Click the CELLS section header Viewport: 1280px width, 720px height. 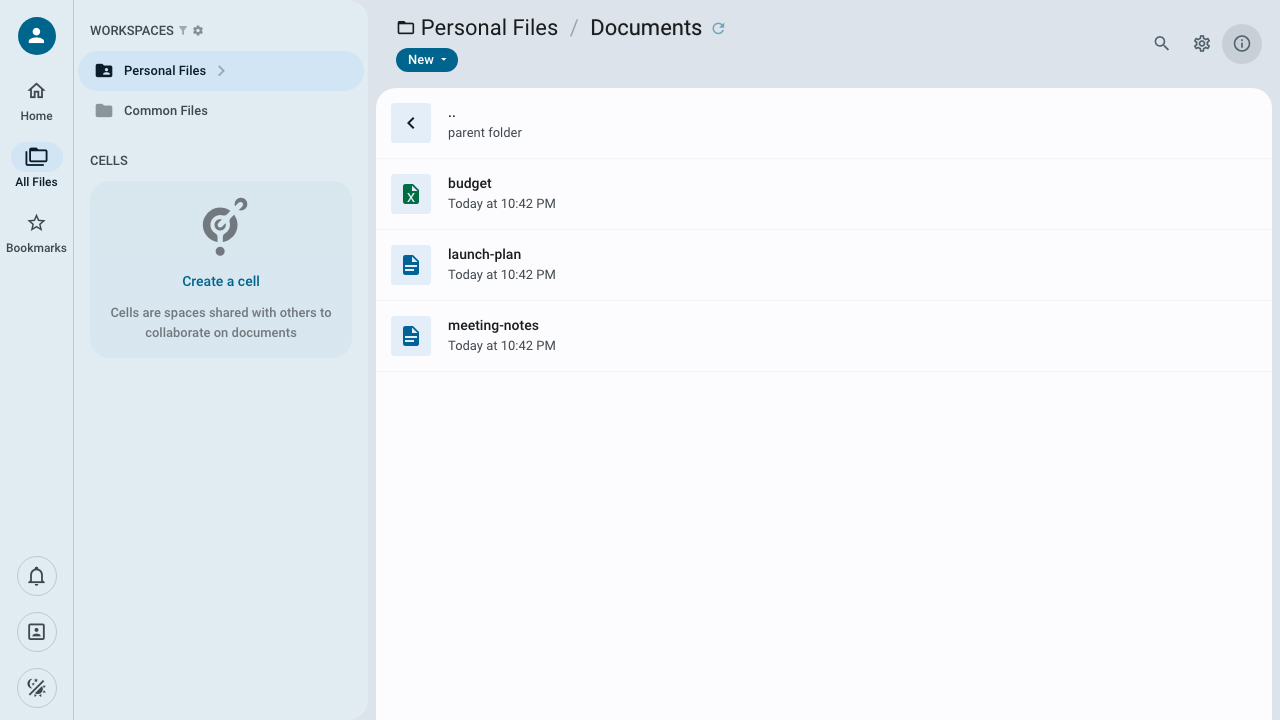click(x=109, y=161)
